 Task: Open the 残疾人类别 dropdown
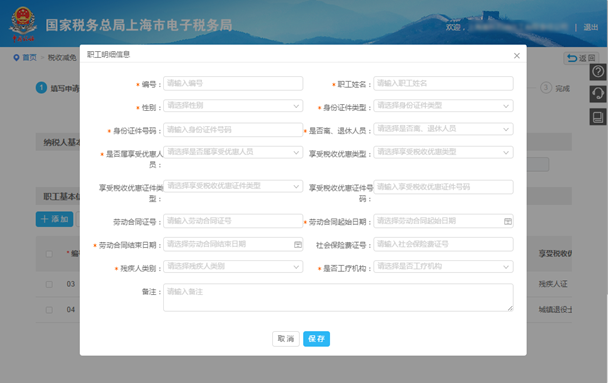pos(233,267)
